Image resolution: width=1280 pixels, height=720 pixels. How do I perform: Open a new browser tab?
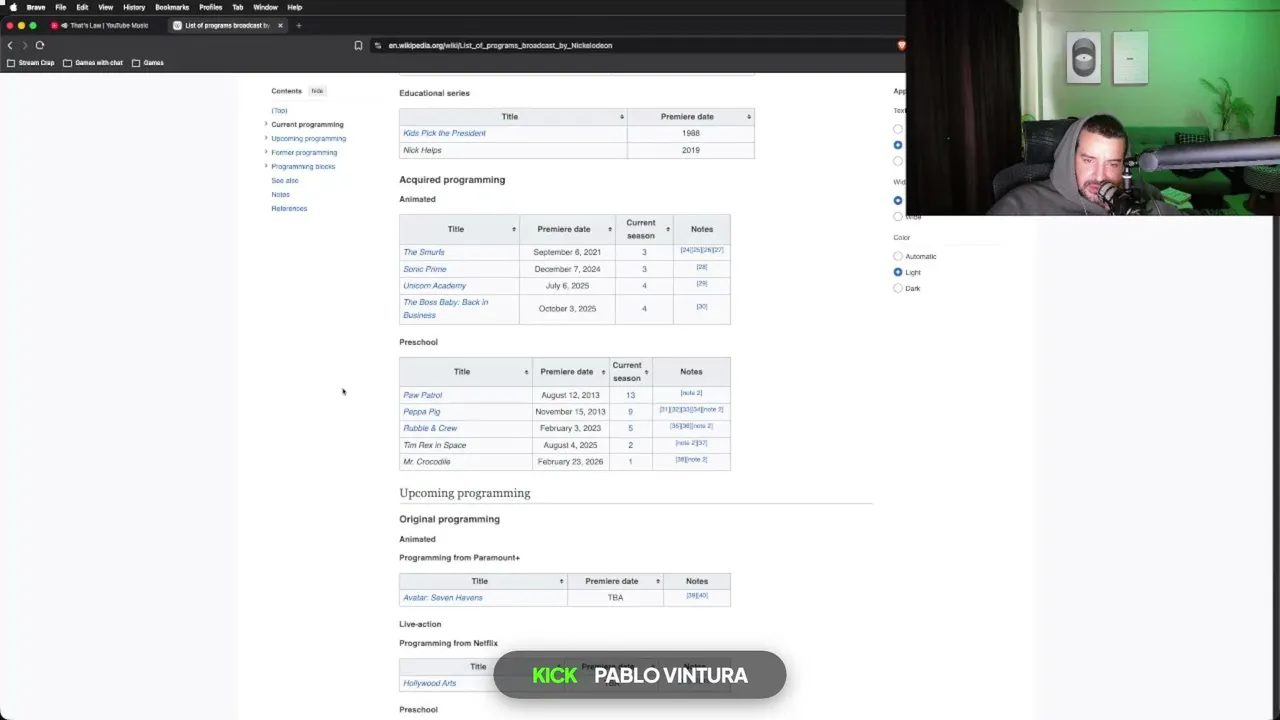[x=298, y=25]
